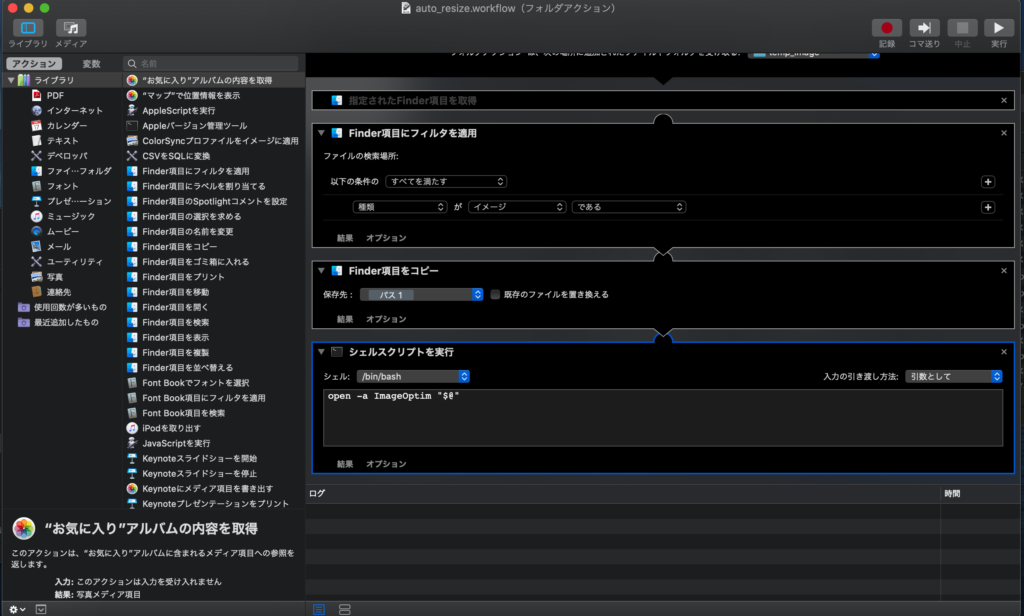Click the shell script text area
The width and height of the screenshot is (1024, 616).
pyautogui.click(x=663, y=418)
